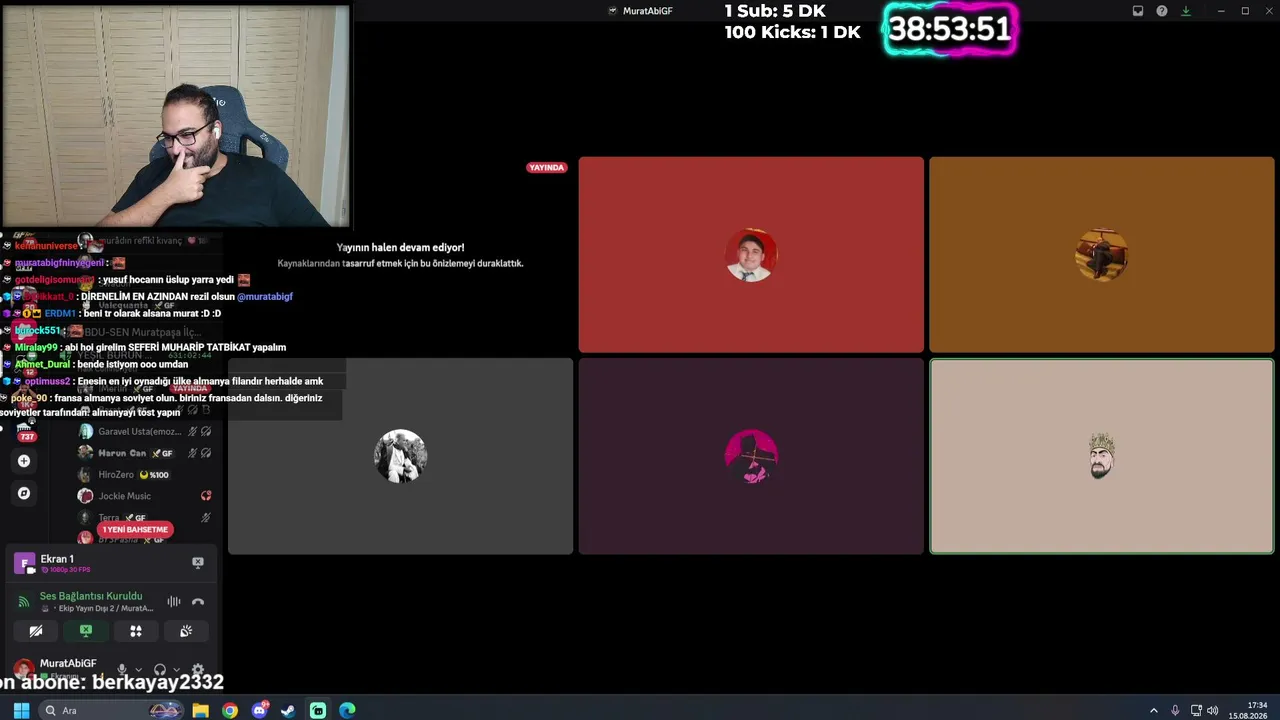Select the red participant video tile

point(751,255)
